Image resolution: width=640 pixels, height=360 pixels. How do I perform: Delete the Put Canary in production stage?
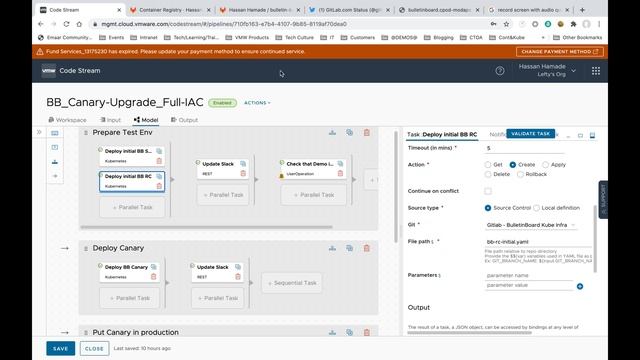(x=367, y=332)
